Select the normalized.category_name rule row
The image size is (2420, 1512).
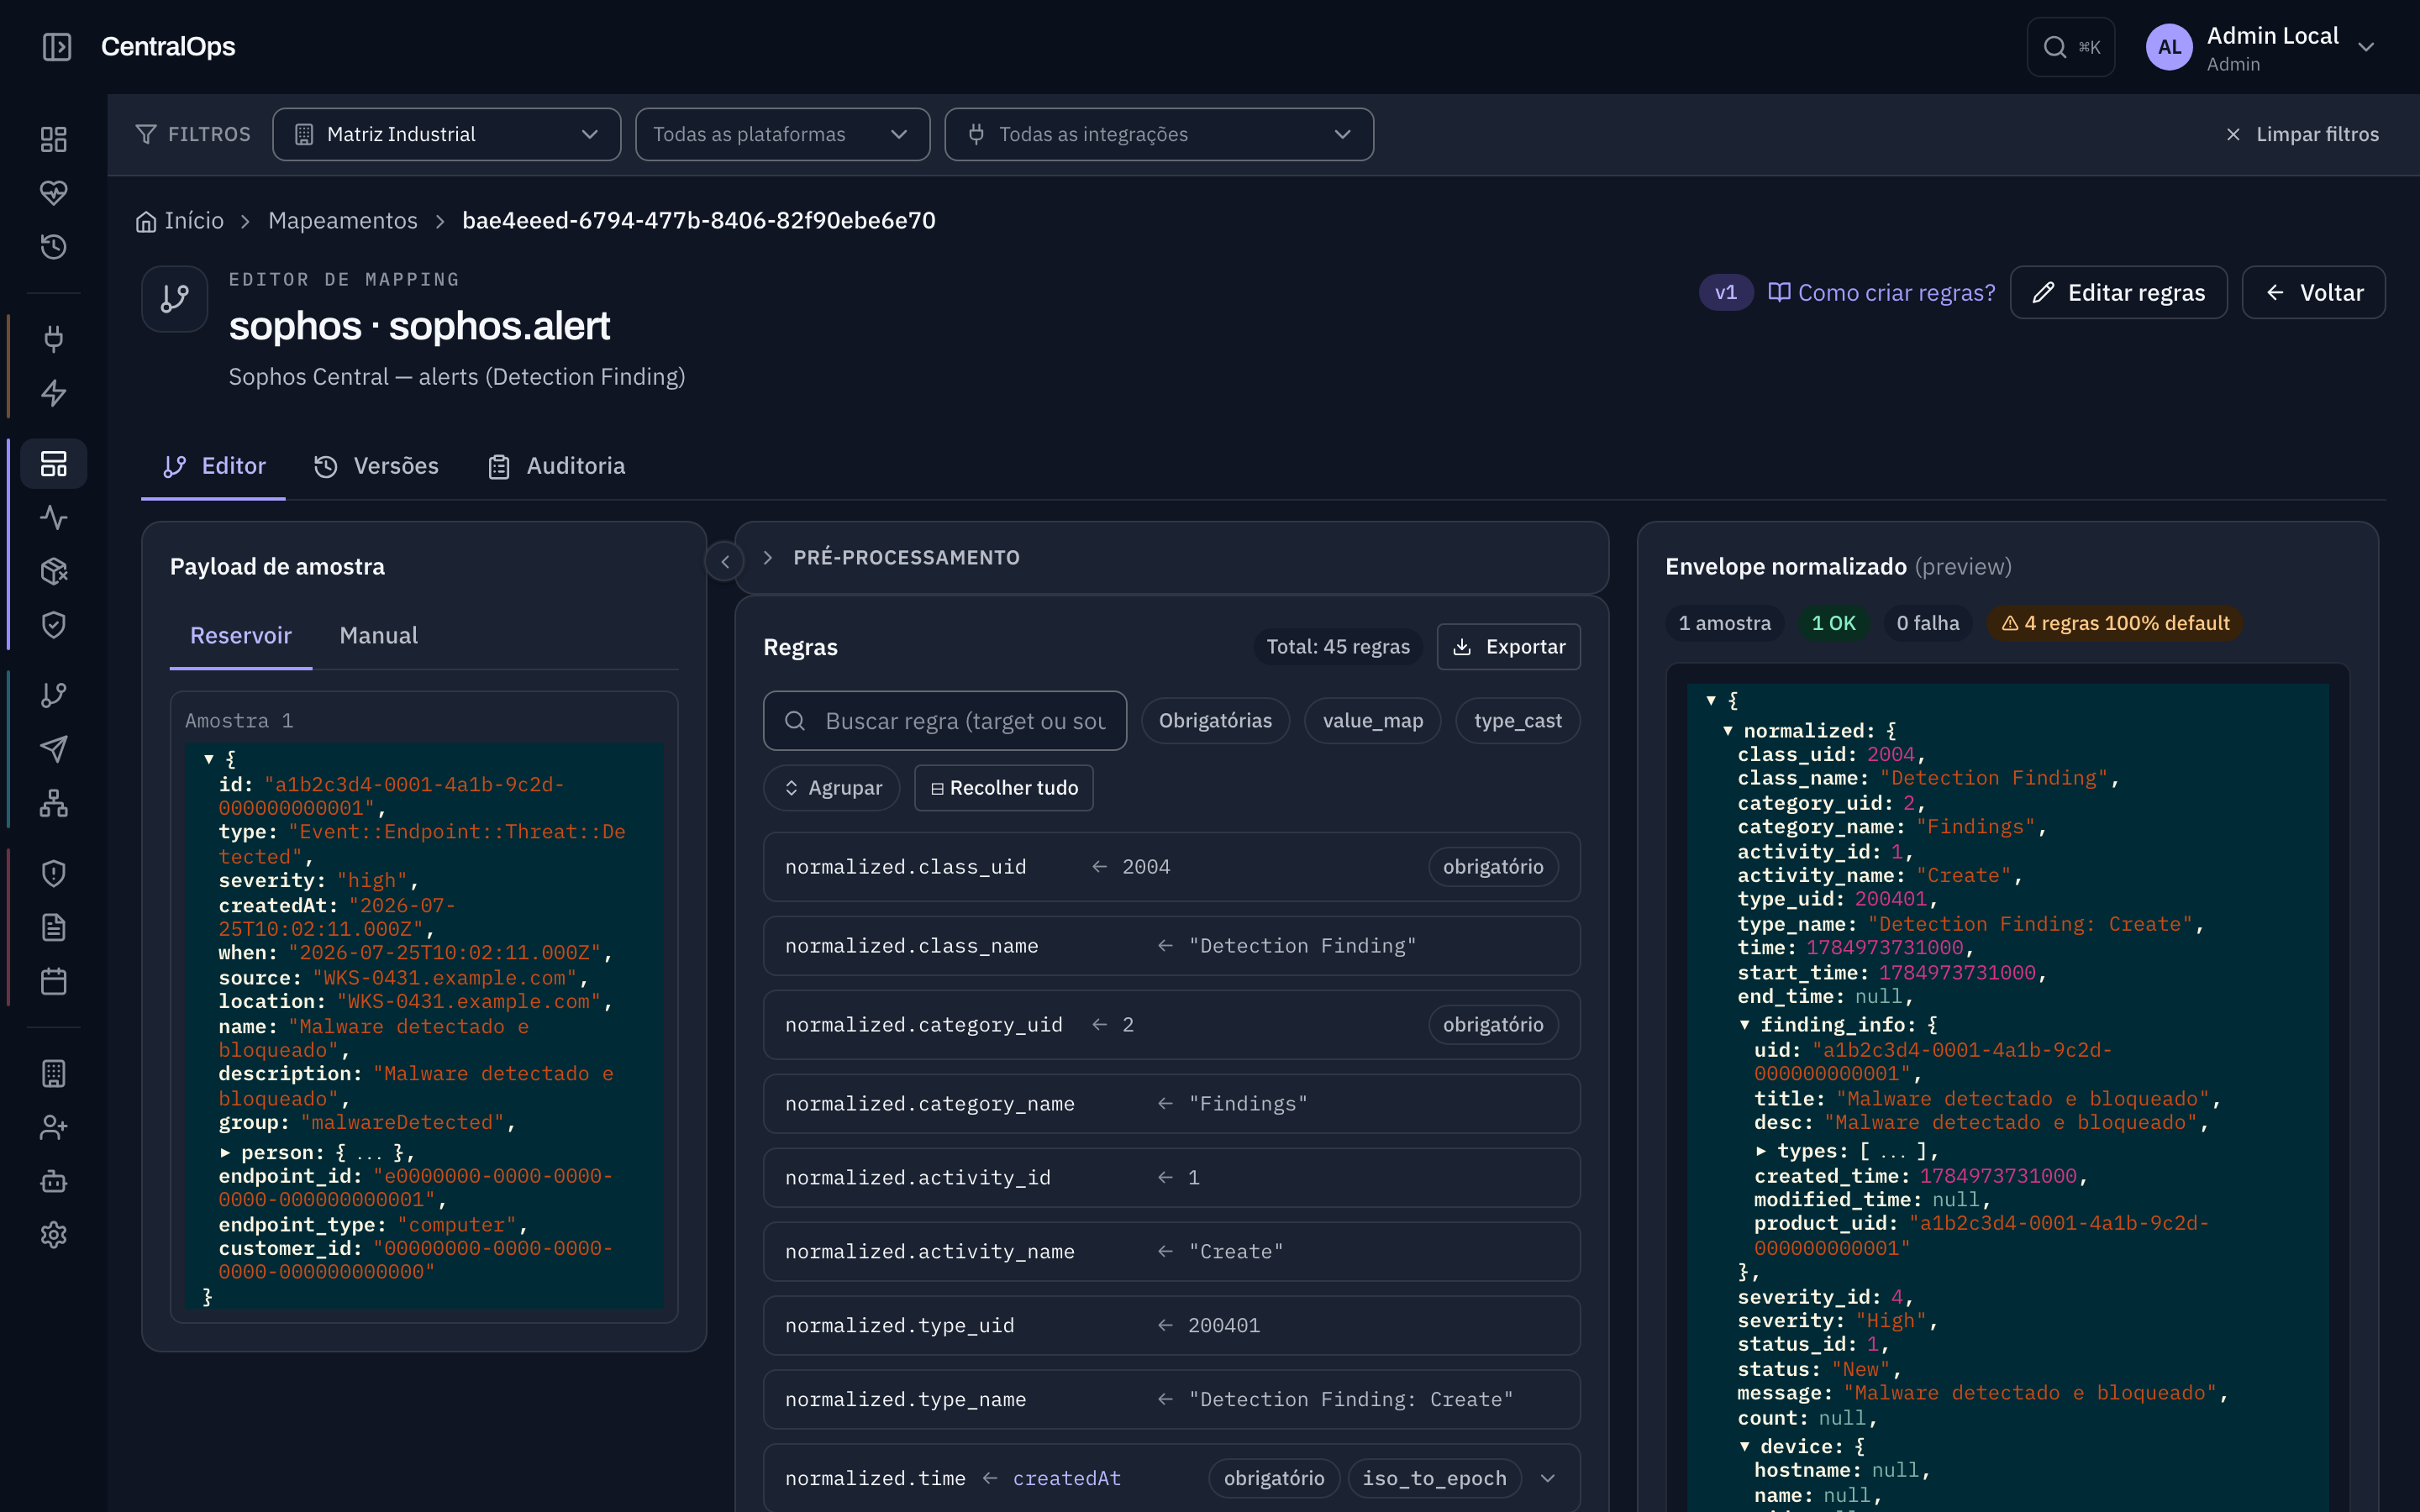1171,1104
